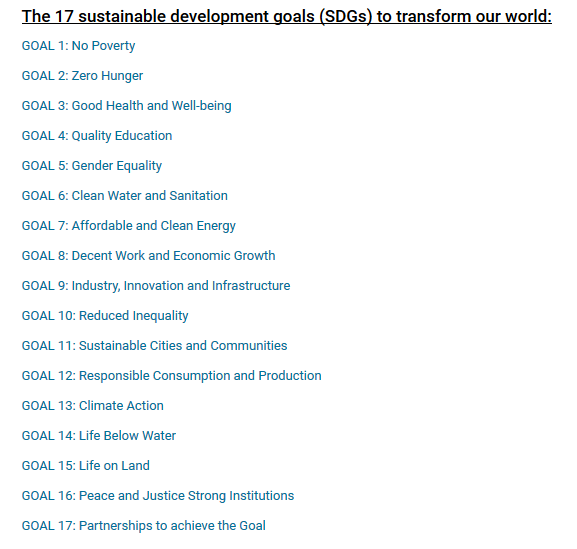Click the GOAL 10: Reduced Inequality link
Viewport: 577px width, 549px height.
click(x=105, y=316)
